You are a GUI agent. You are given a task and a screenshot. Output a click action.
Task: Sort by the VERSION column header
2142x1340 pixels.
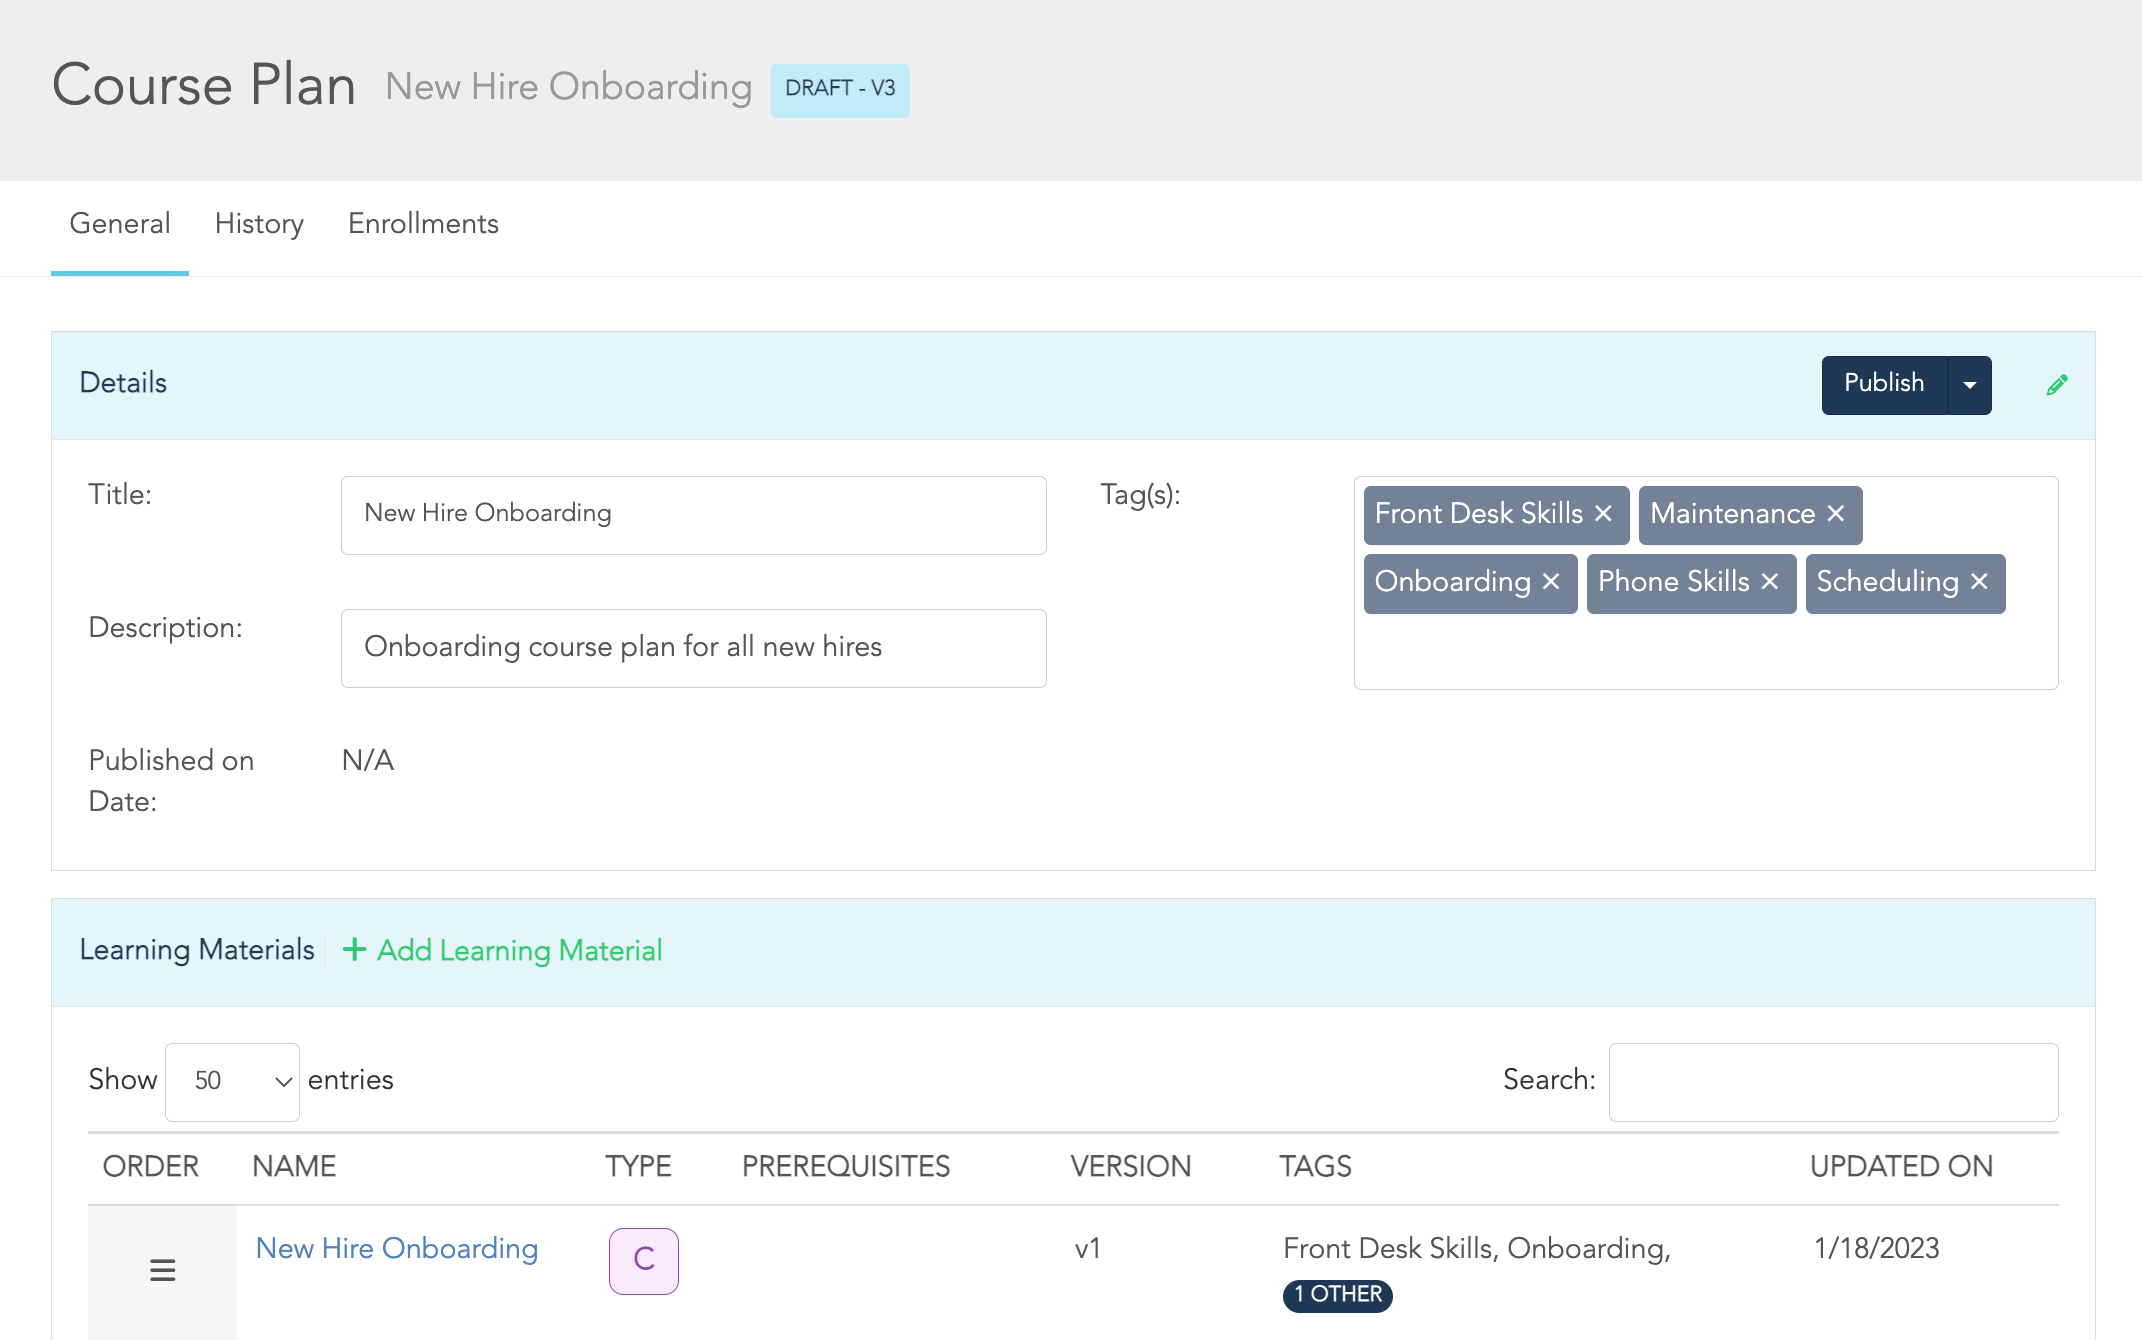(x=1131, y=1167)
